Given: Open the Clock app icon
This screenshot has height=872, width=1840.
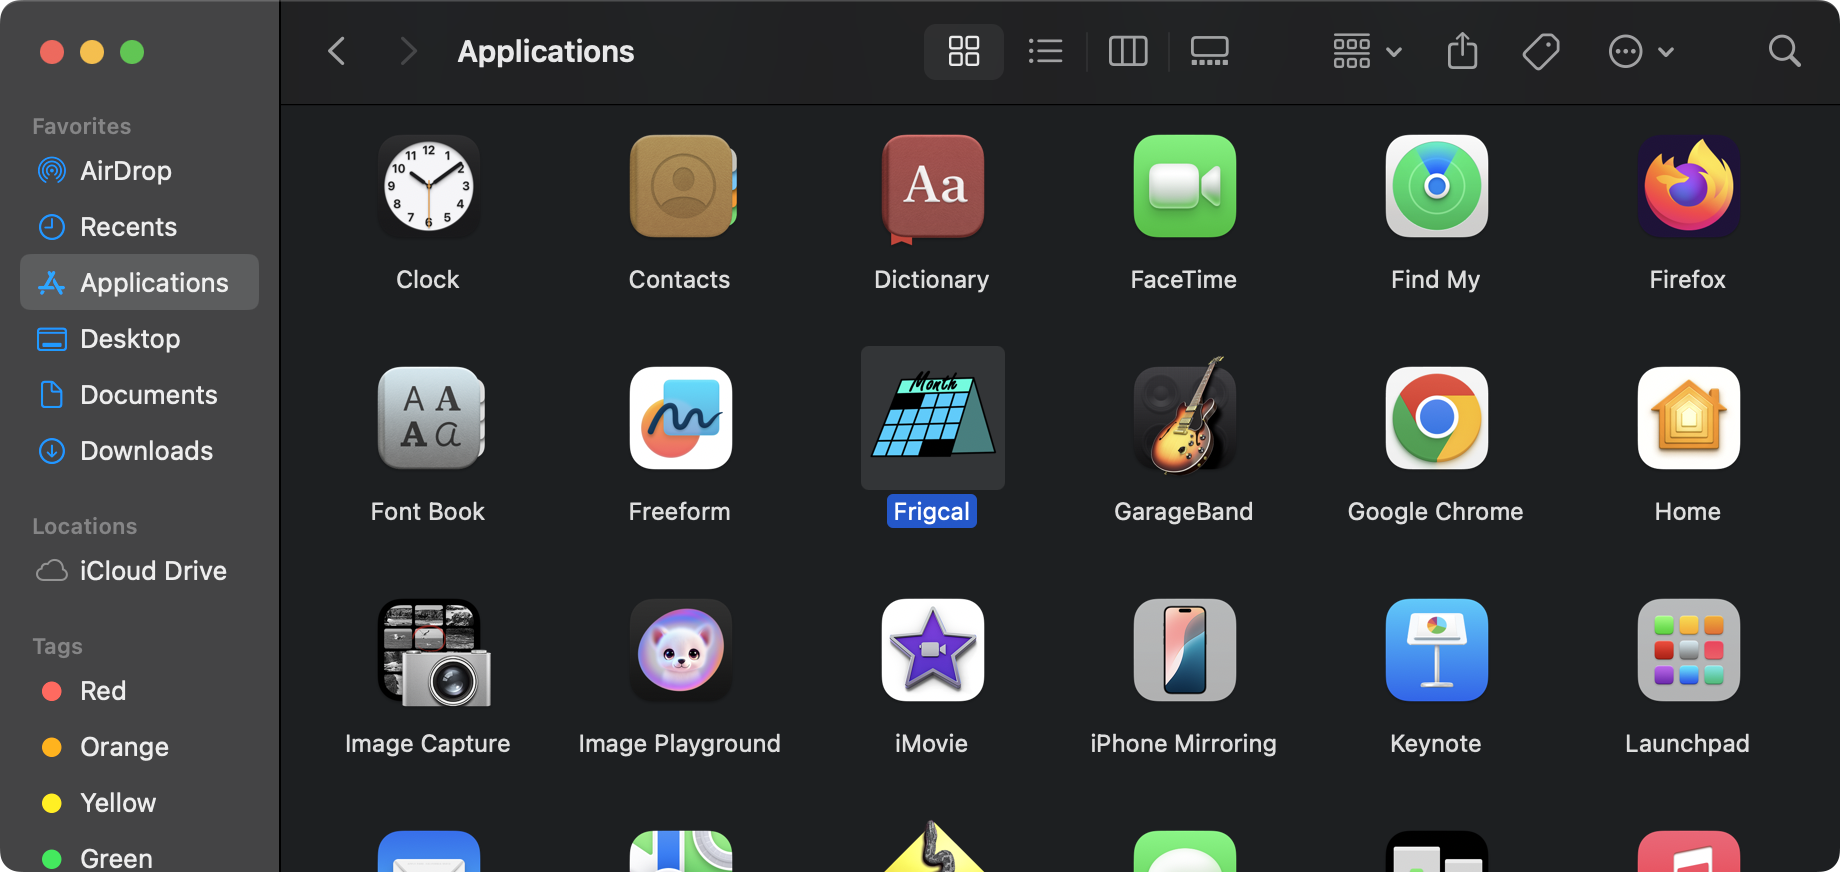Looking at the screenshot, I should 429,186.
